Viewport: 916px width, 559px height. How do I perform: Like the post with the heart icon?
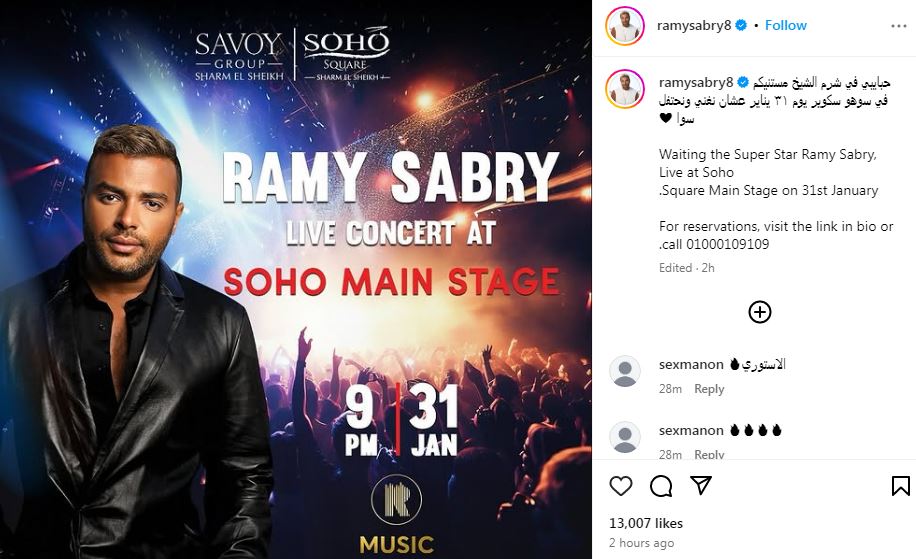tap(620, 486)
